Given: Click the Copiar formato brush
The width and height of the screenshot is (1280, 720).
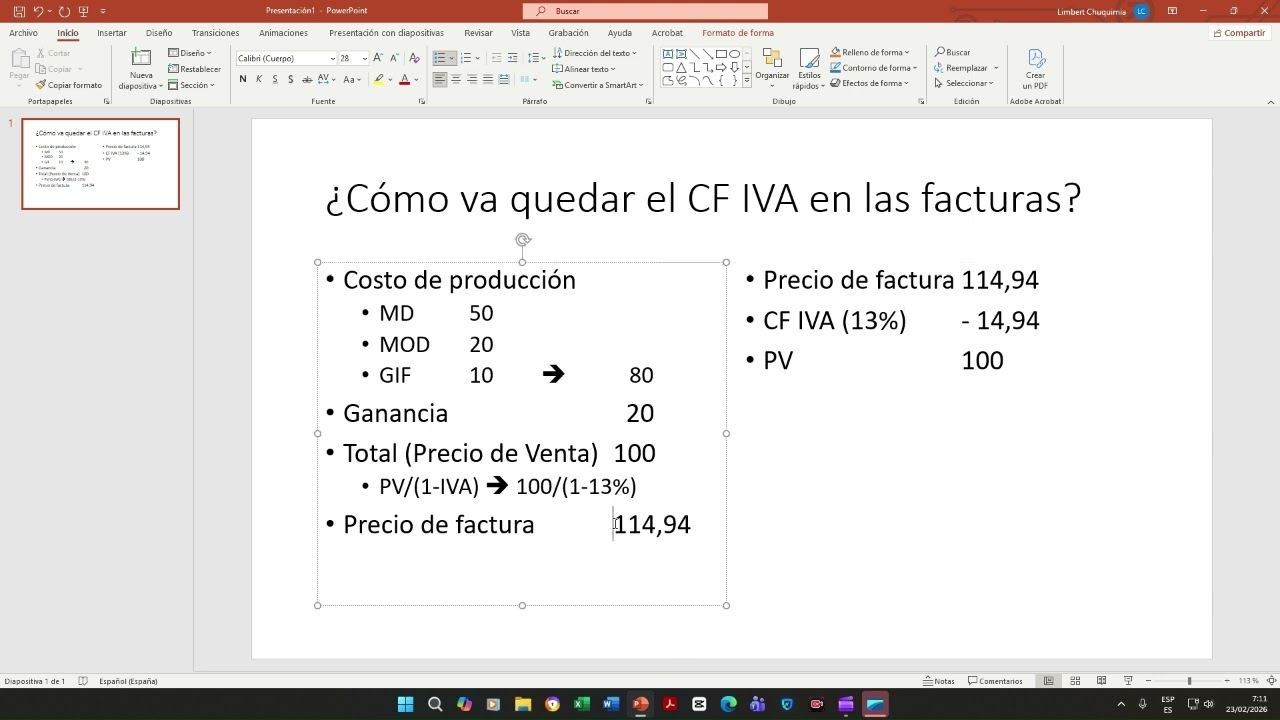Looking at the screenshot, I should [x=69, y=85].
